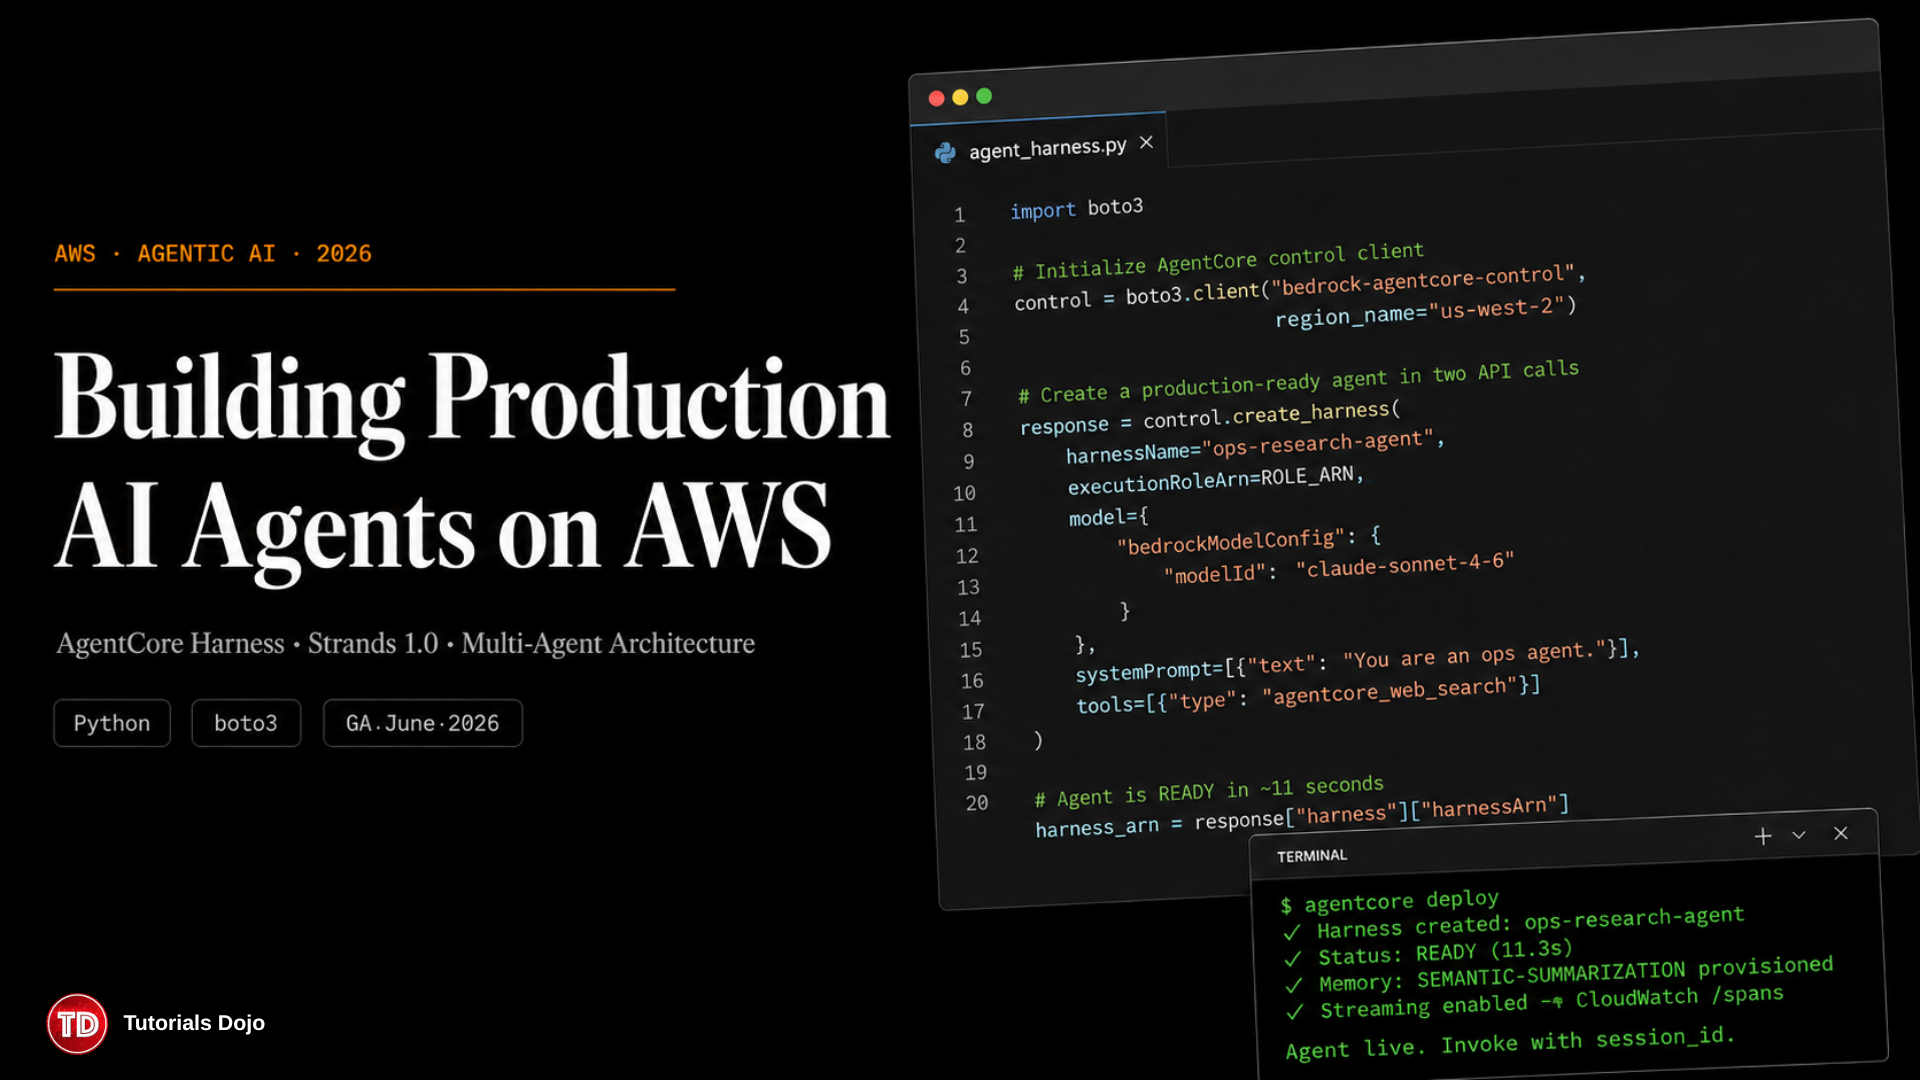This screenshot has height=1080, width=1920.
Task: Close the terminal panel
Action: 1841,833
